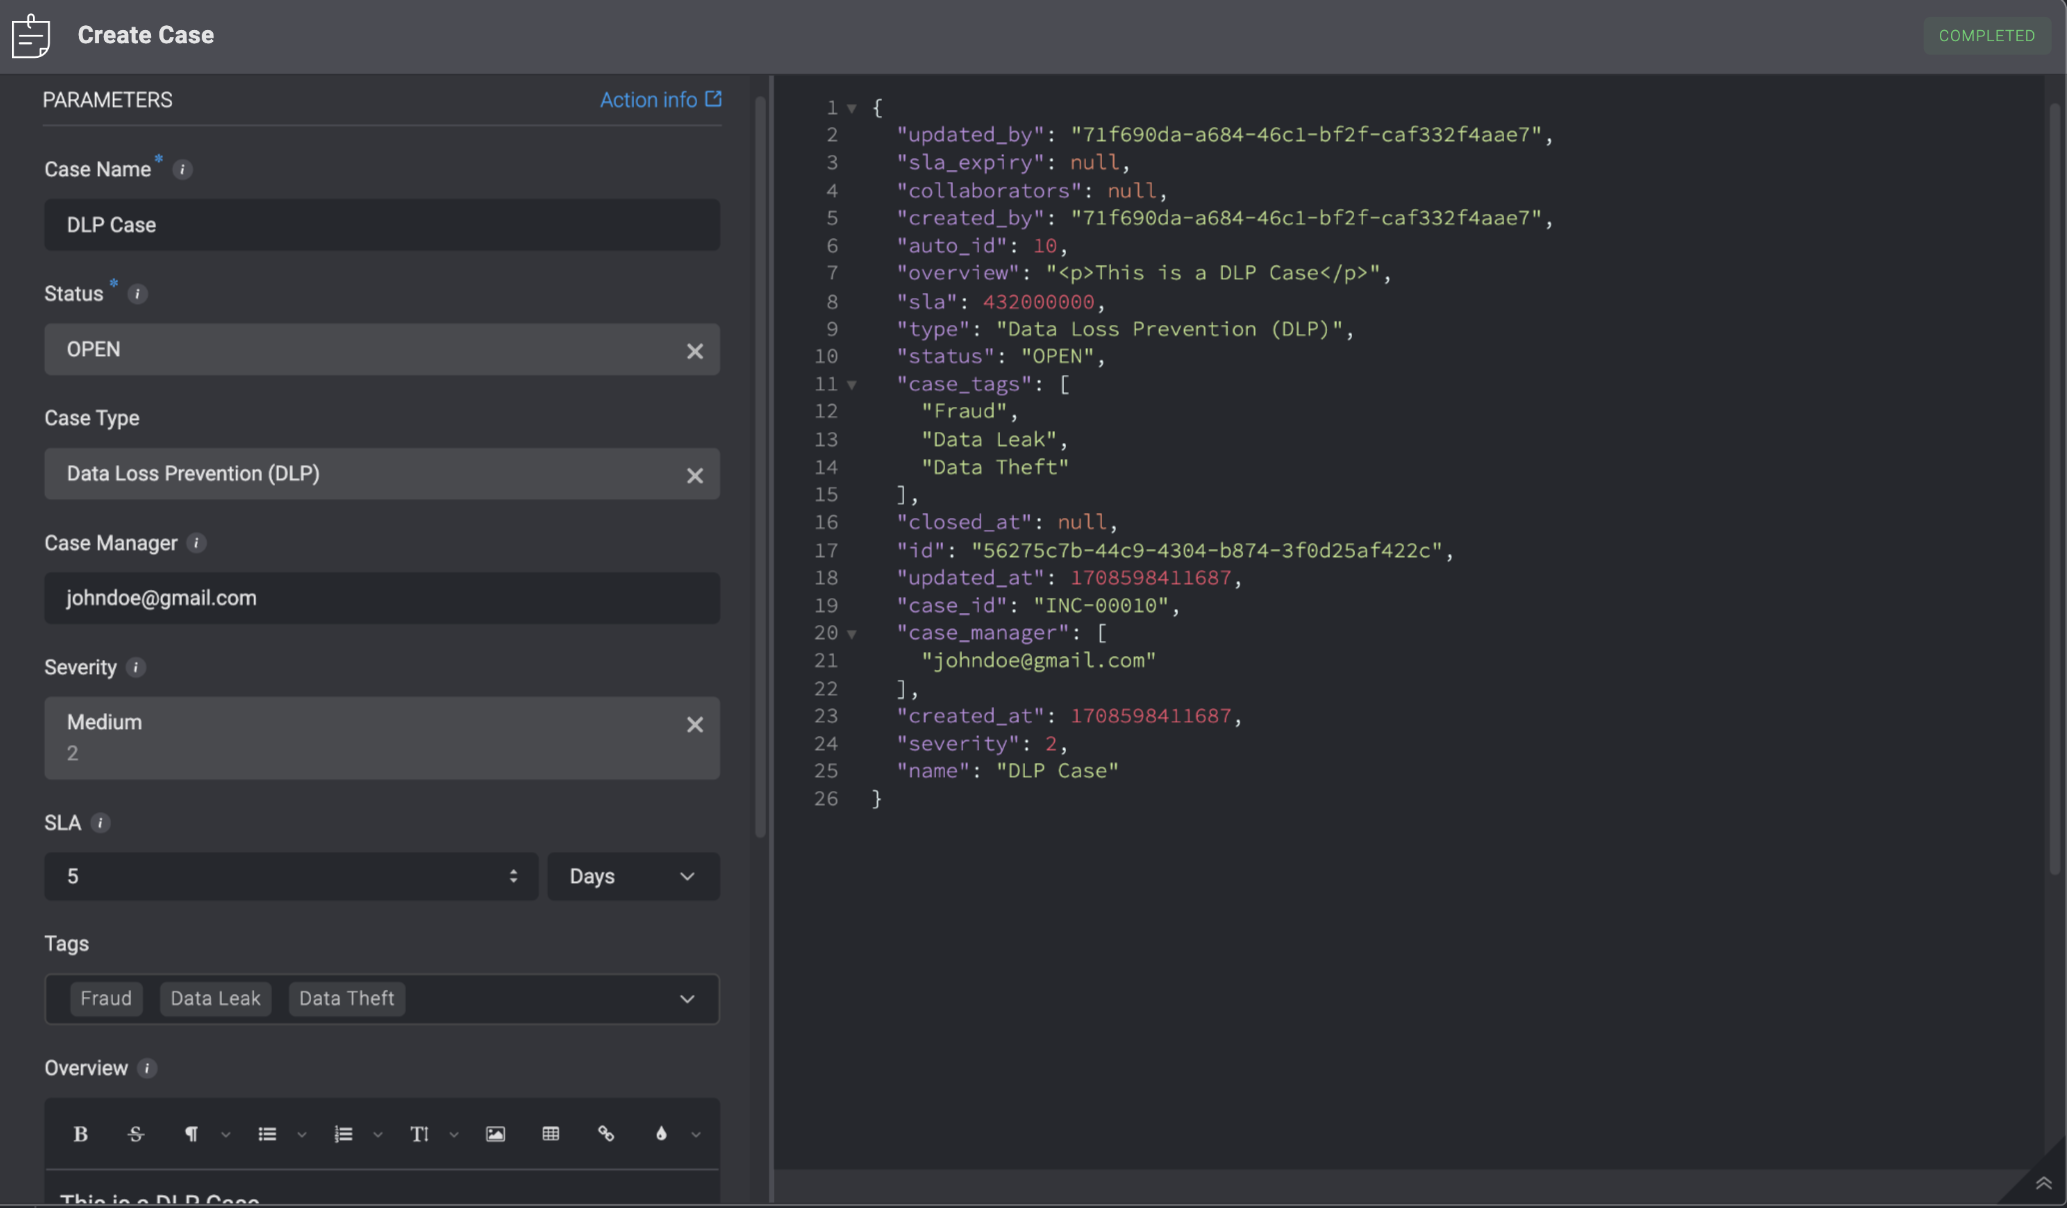Select the Case Manager email field
The image size is (2067, 1208).
coord(381,597)
